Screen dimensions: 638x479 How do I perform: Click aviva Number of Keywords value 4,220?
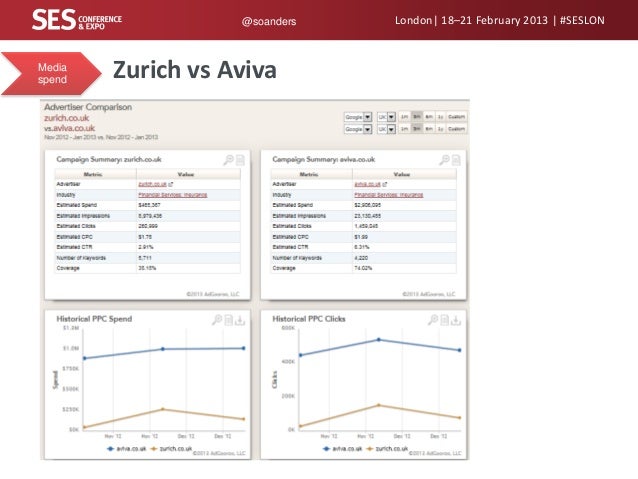(x=361, y=258)
